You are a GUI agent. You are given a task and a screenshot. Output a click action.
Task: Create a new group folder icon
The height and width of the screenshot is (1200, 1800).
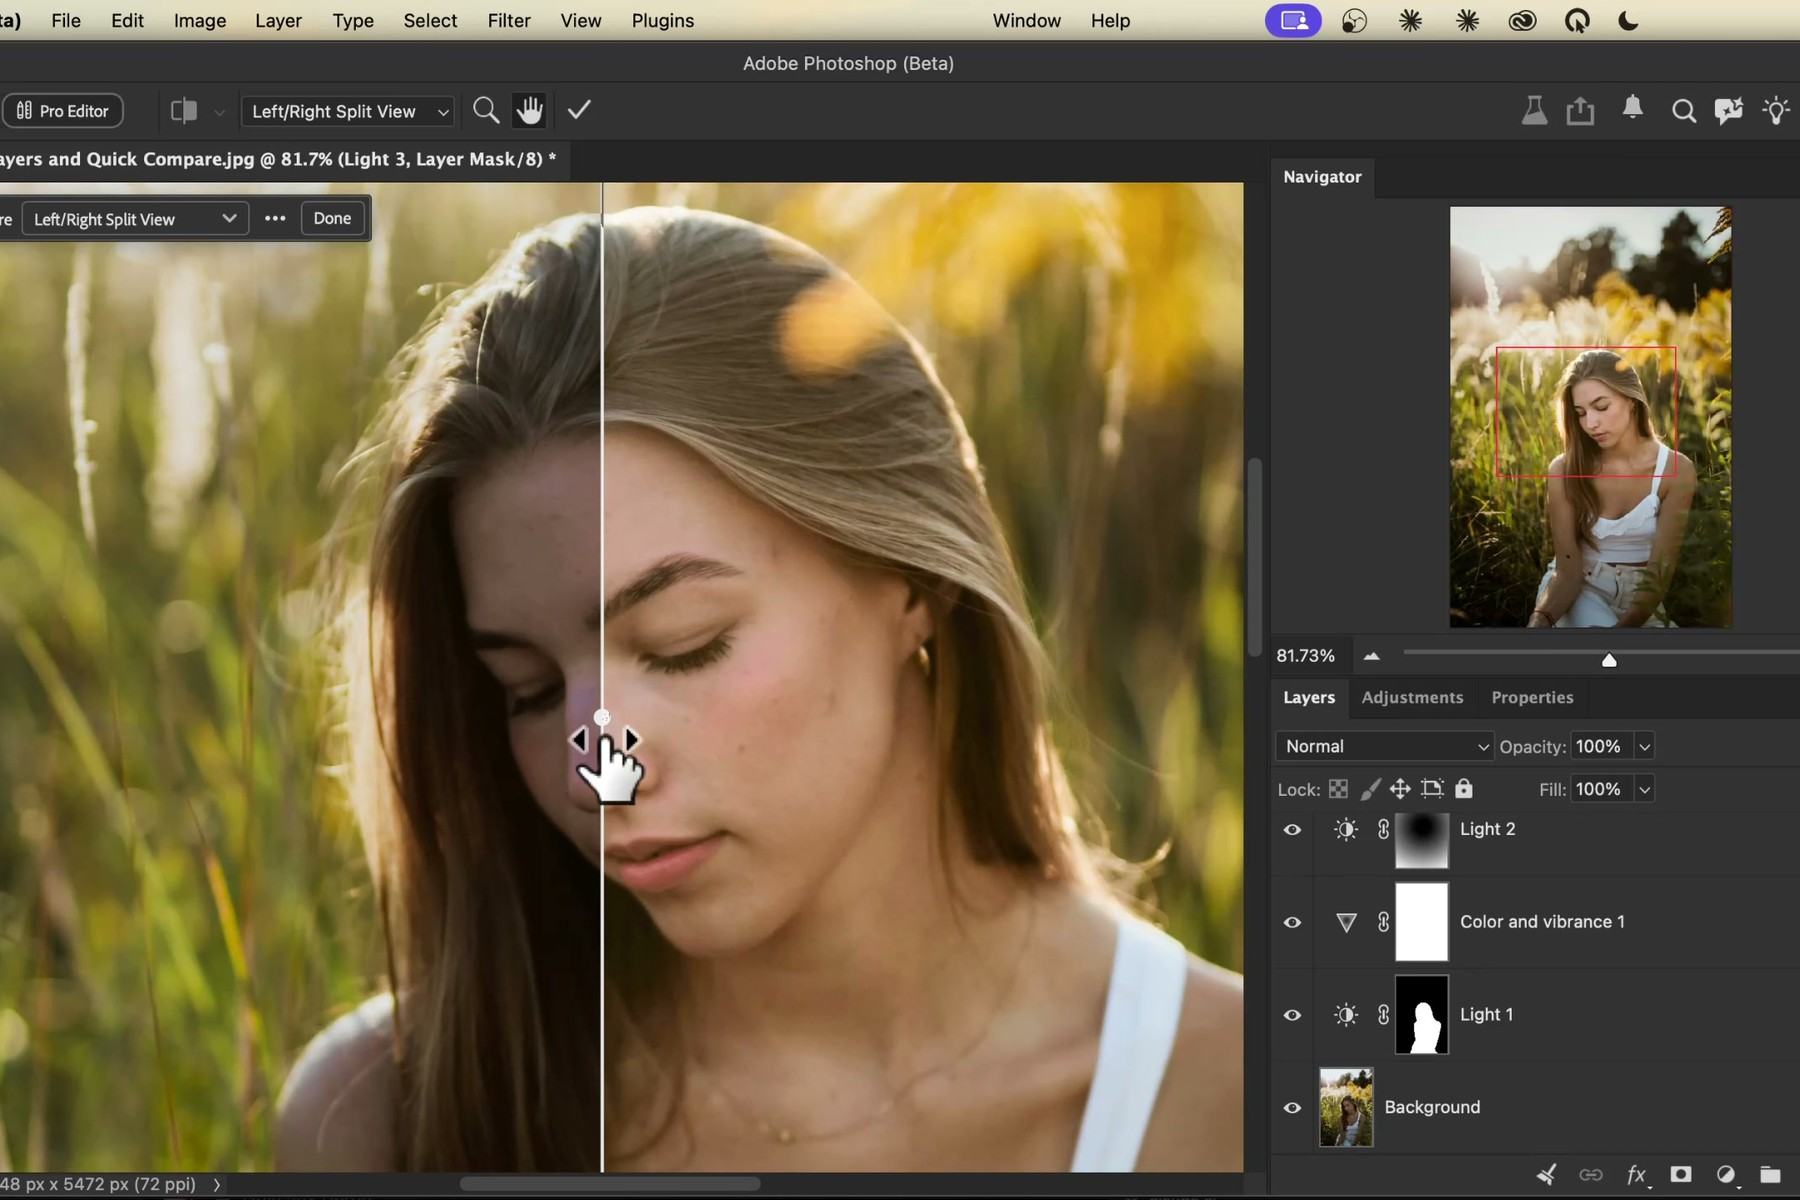click(1770, 1174)
